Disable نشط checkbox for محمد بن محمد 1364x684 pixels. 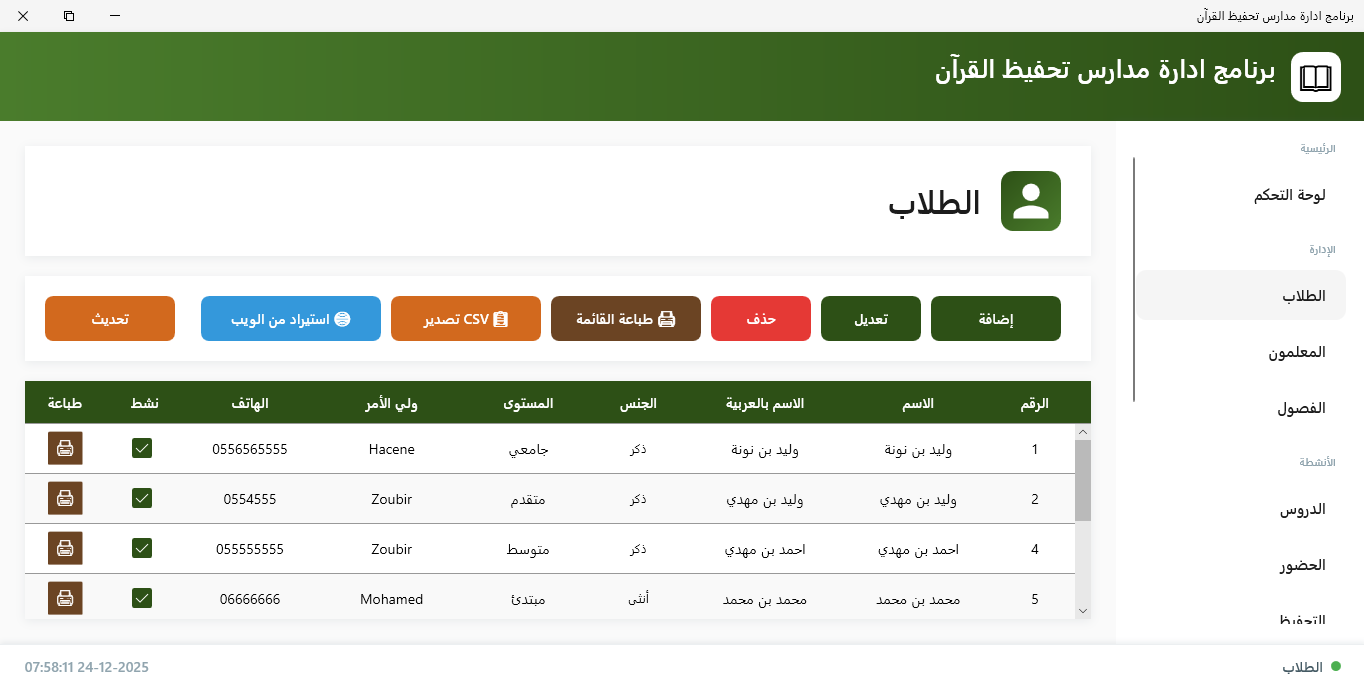click(x=142, y=598)
